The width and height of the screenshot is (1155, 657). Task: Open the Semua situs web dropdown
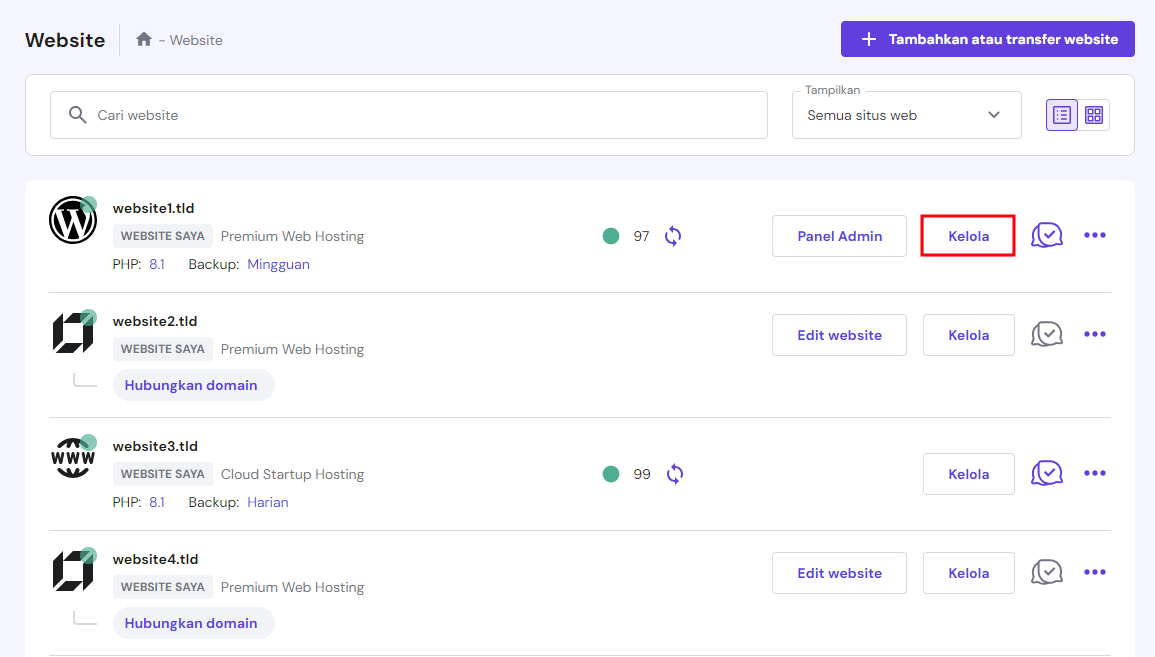pyautogui.click(x=906, y=114)
